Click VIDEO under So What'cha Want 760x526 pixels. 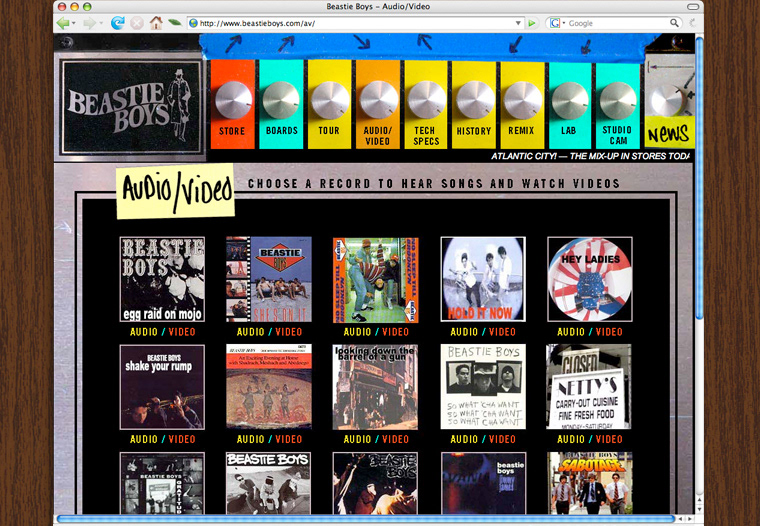(x=502, y=439)
